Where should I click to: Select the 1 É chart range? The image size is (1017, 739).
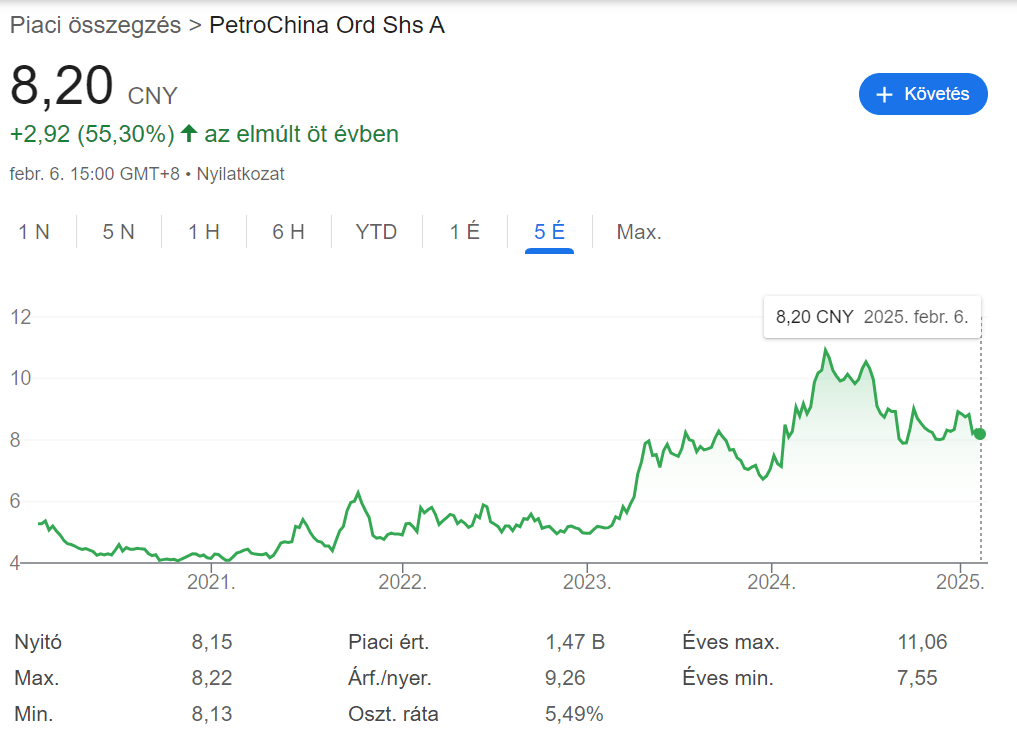click(x=463, y=231)
